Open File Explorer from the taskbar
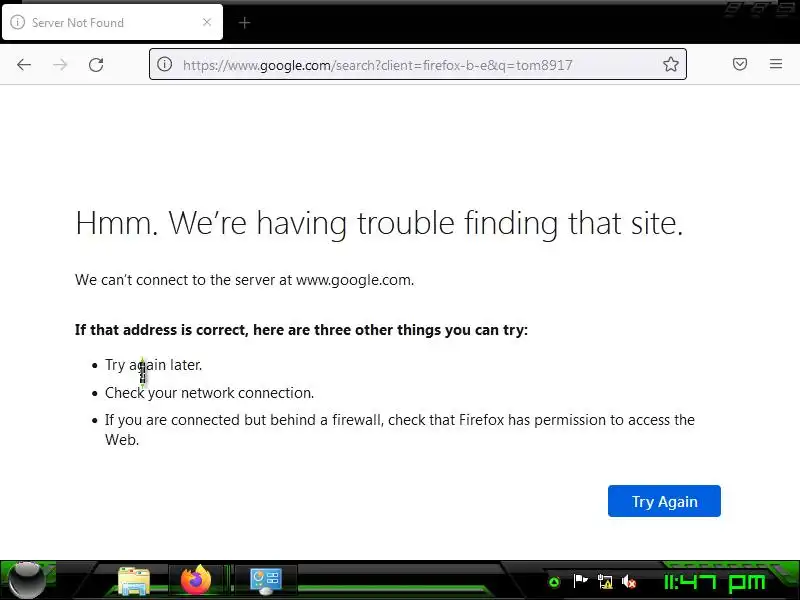Image resolution: width=800 pixels, height=600 pixels. (134, 581)
